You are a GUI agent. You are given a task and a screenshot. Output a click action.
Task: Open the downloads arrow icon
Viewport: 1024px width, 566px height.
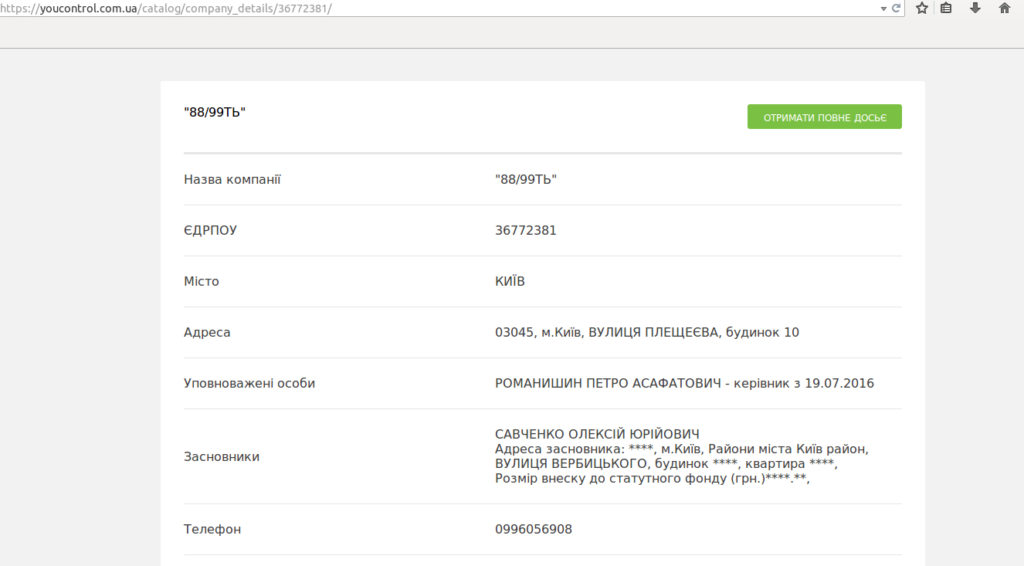tap(975, 8)
